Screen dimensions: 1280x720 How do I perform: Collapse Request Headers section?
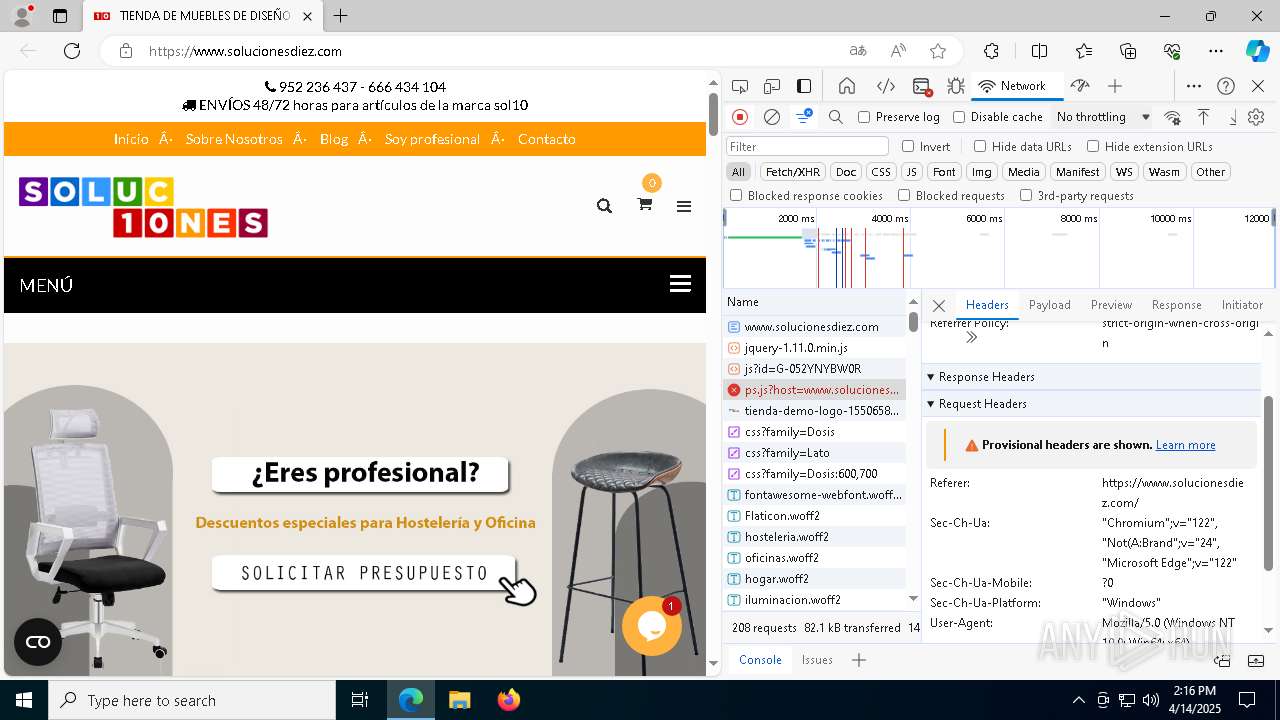click(1091, 404)
